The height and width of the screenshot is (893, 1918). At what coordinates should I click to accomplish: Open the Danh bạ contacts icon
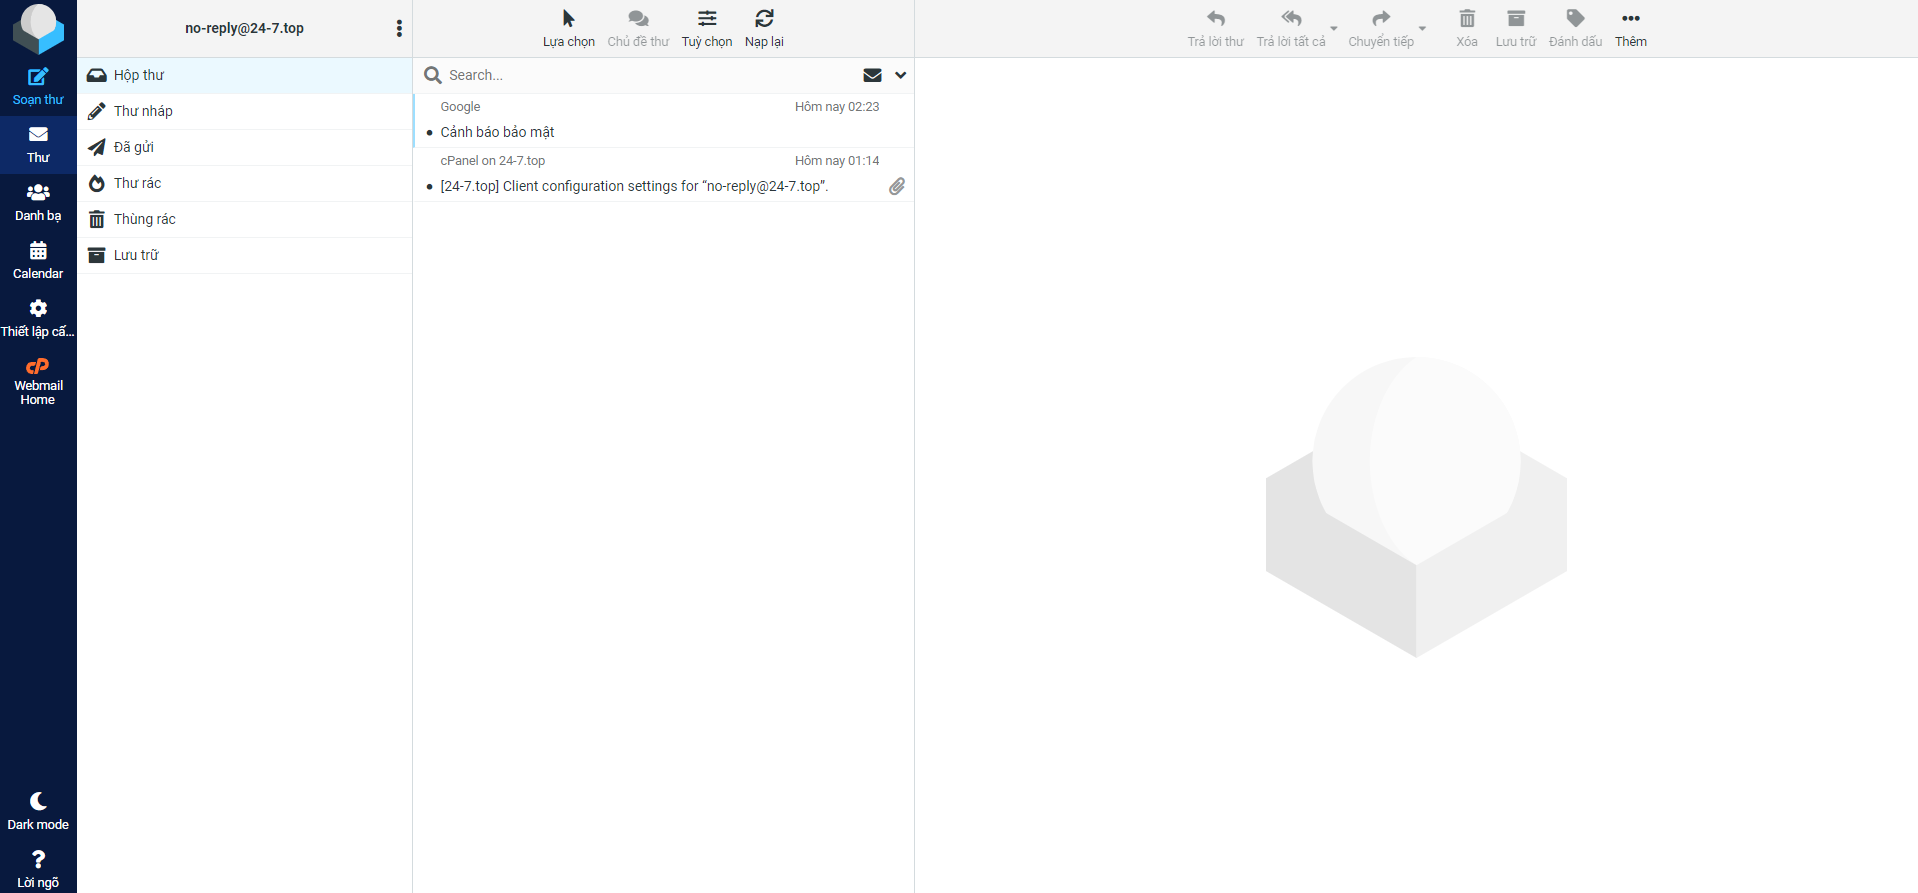pos(38,193)
